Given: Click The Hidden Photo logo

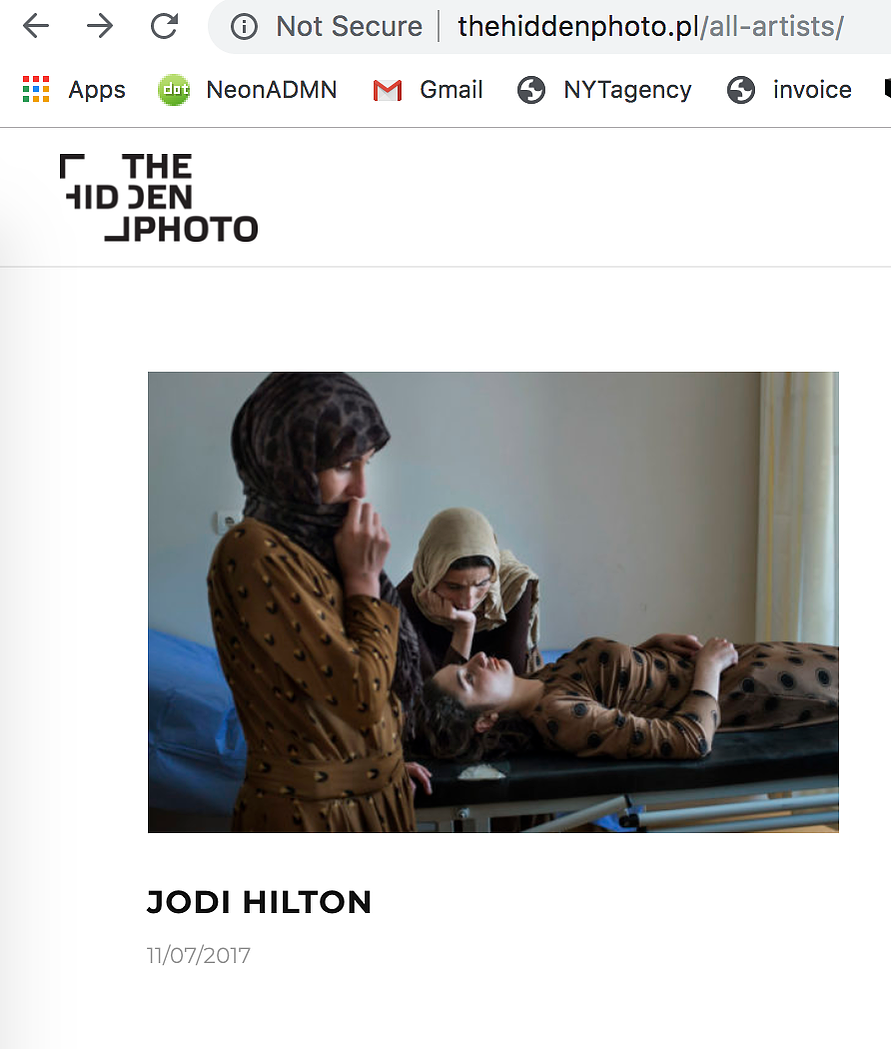Looking at the screenshot, I should [159, 197].
